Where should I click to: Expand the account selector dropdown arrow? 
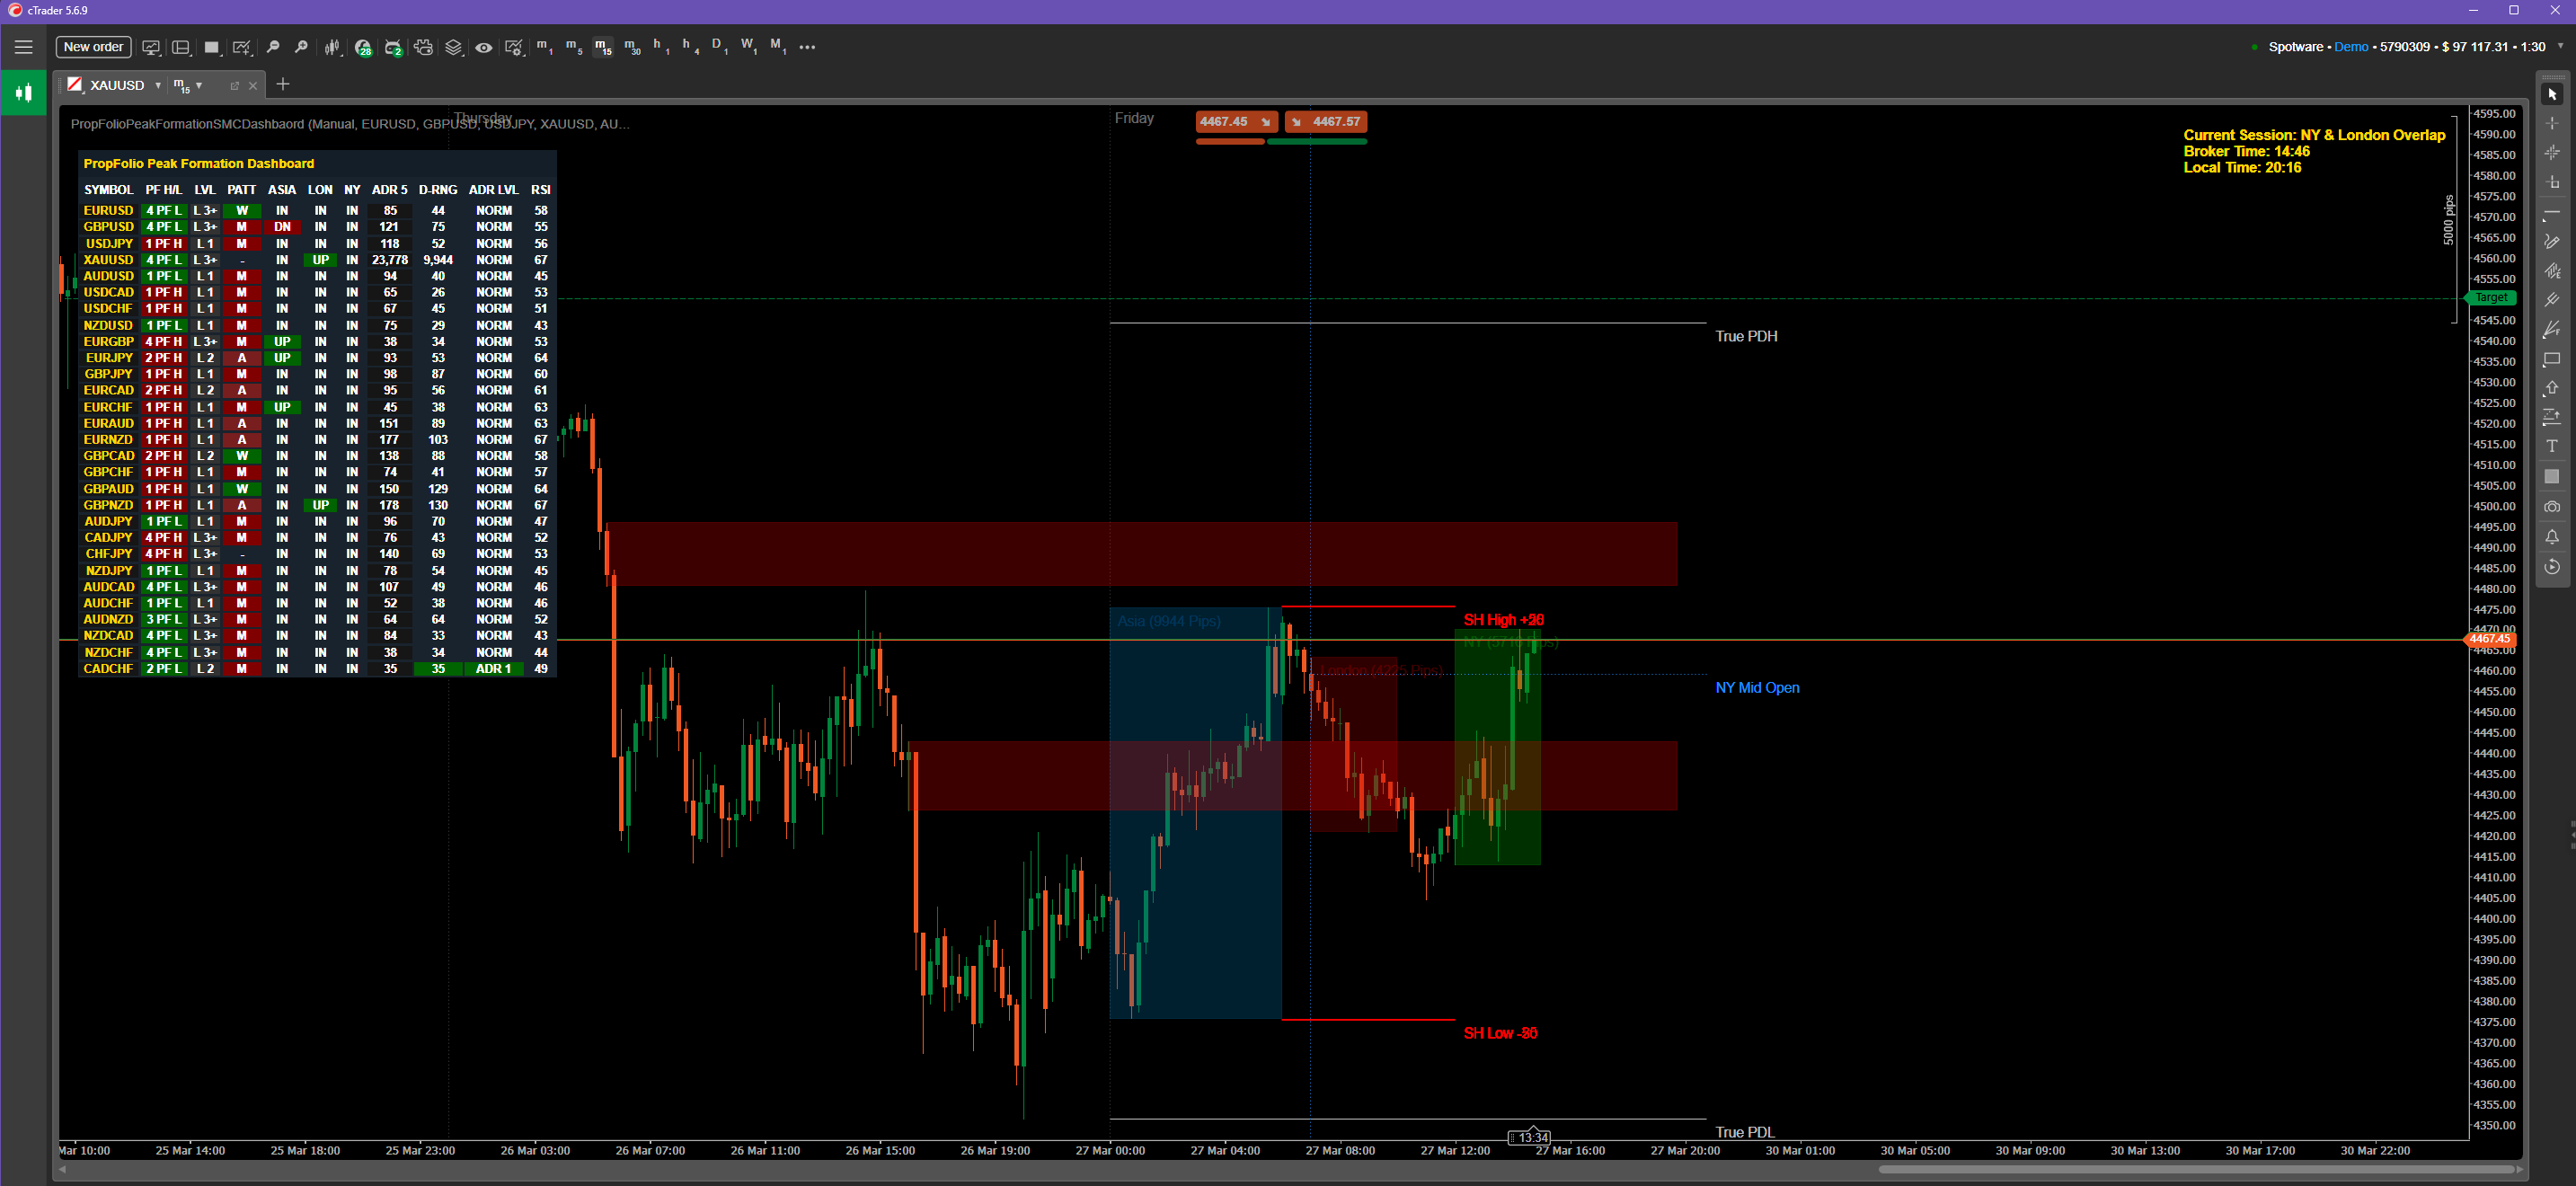point(2560,46)
